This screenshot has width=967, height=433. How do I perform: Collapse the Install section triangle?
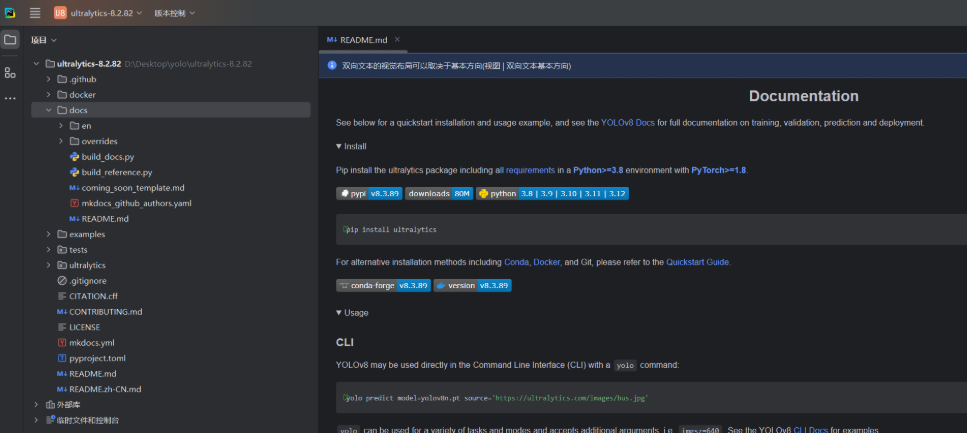339,146
